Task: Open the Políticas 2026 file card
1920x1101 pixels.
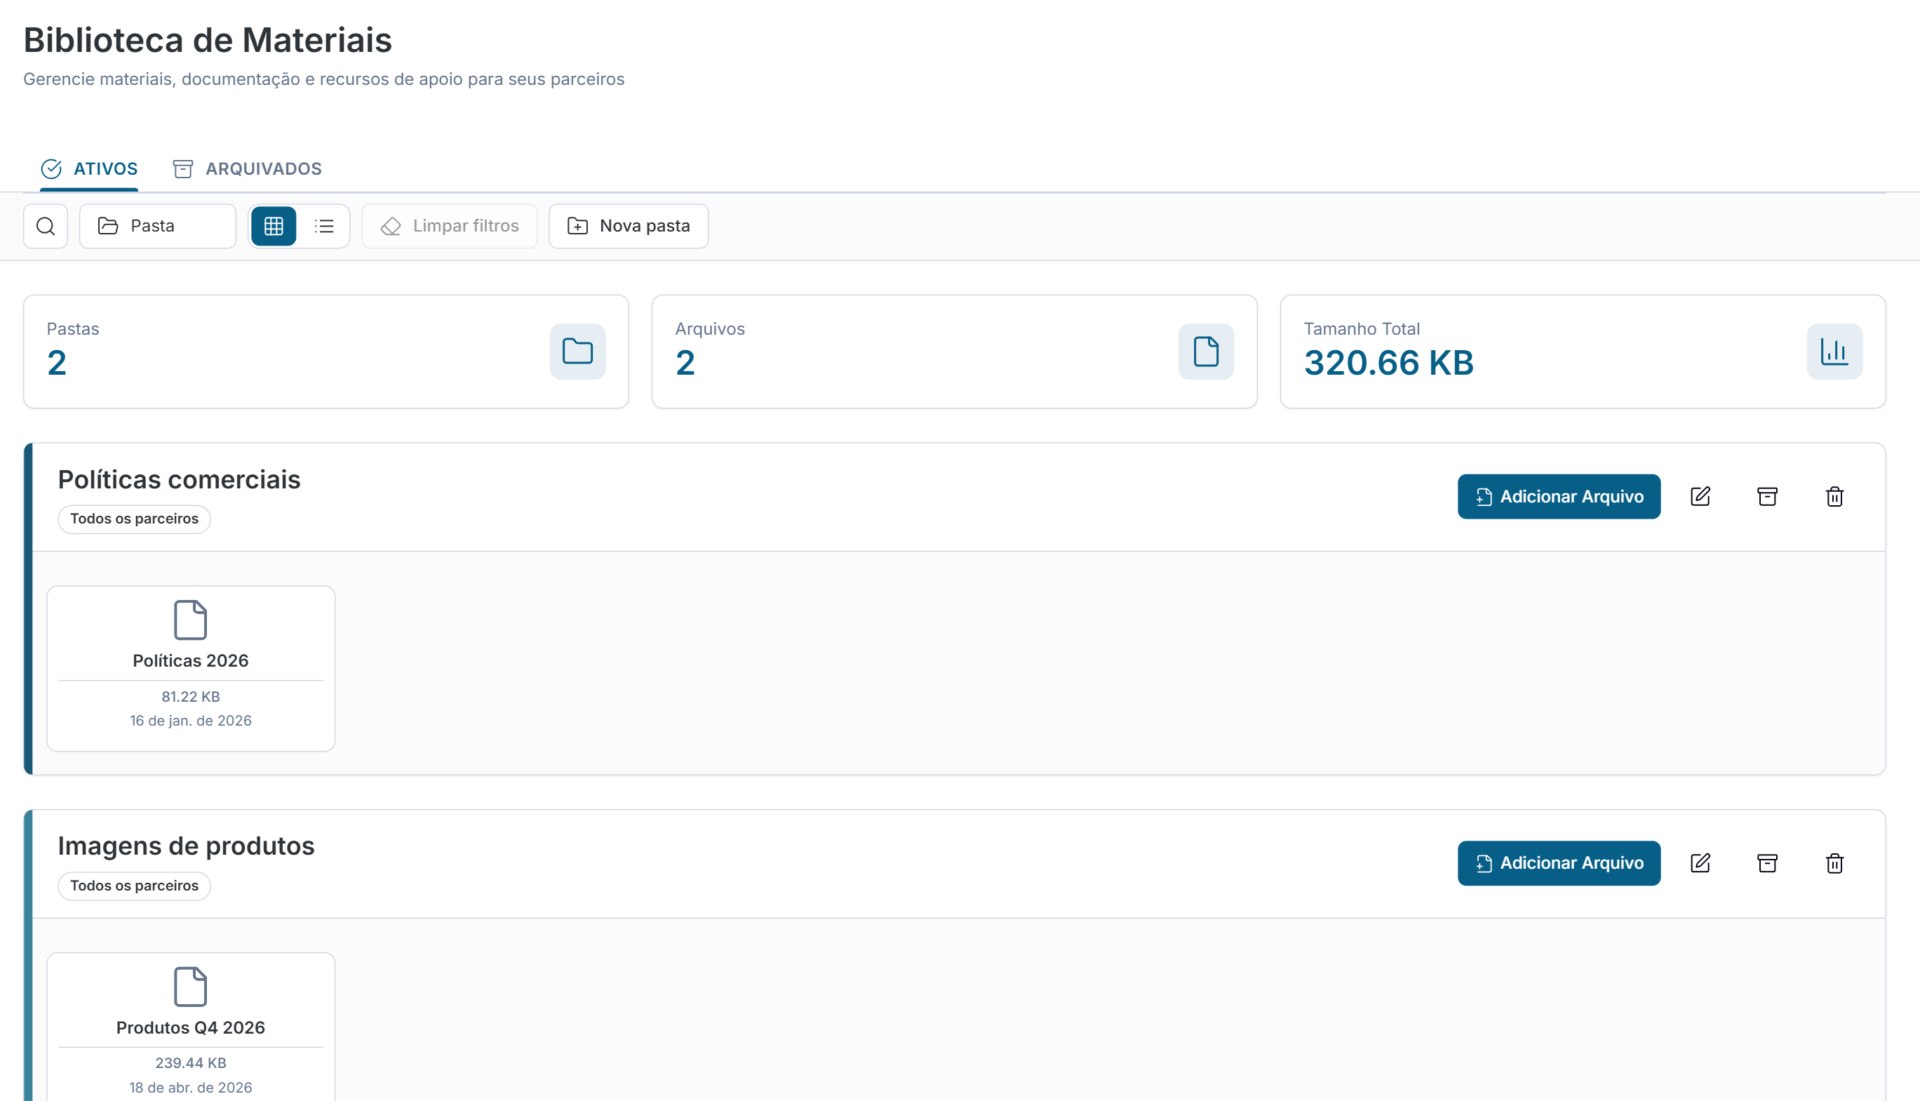Action: click(191, 669)
